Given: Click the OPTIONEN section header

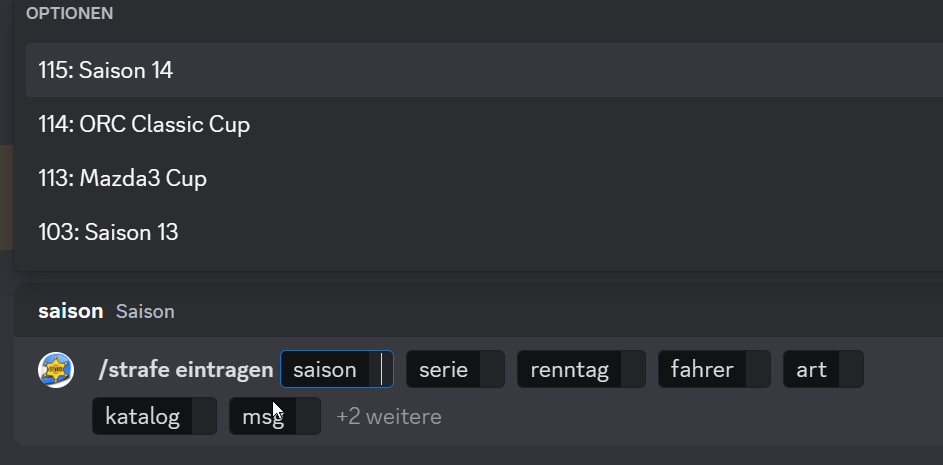Looking at the screenshot, I should [x=69, y=13].
